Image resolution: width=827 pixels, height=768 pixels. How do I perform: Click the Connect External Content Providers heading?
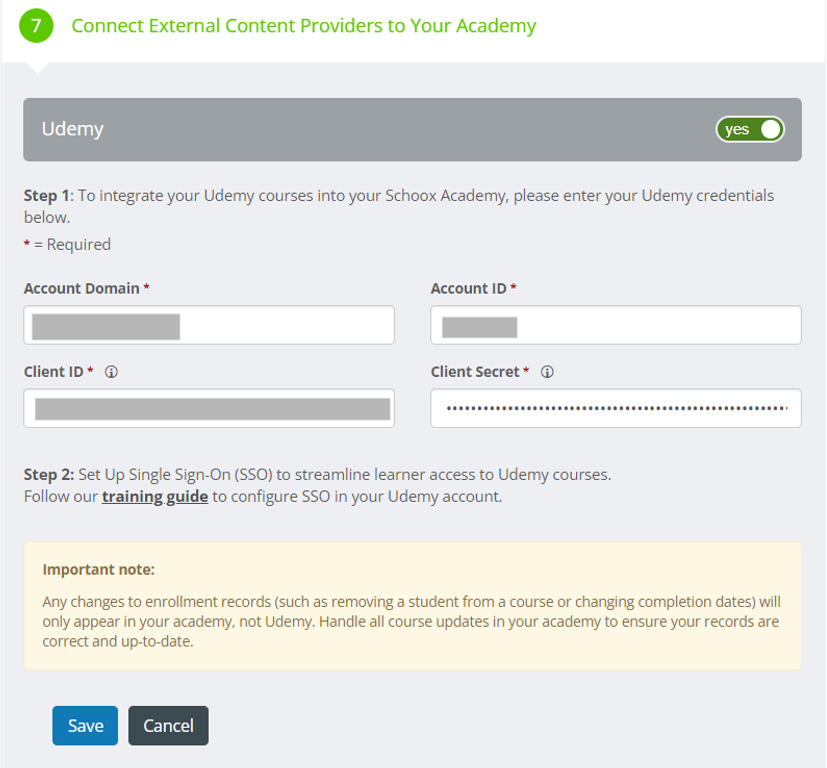[x=304, y=25]
